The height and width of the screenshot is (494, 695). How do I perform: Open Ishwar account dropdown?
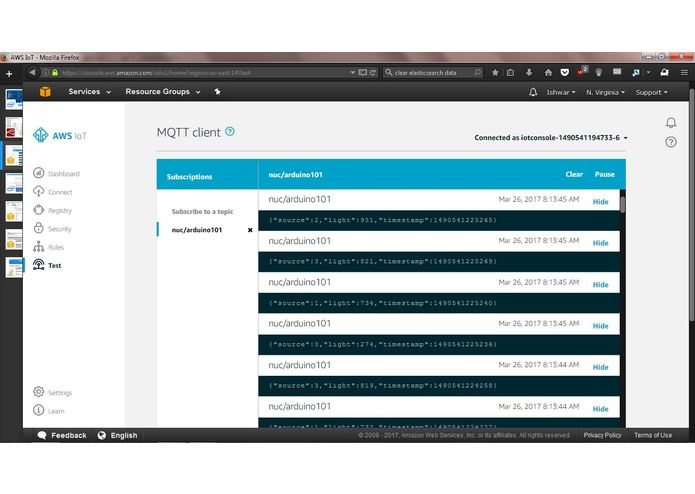(x=561, y=92)
